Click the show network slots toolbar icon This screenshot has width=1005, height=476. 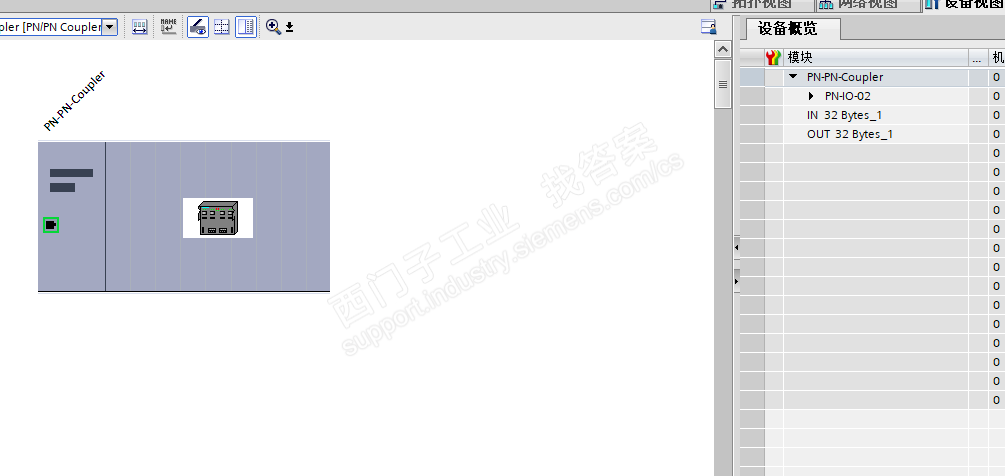point(139,27)
